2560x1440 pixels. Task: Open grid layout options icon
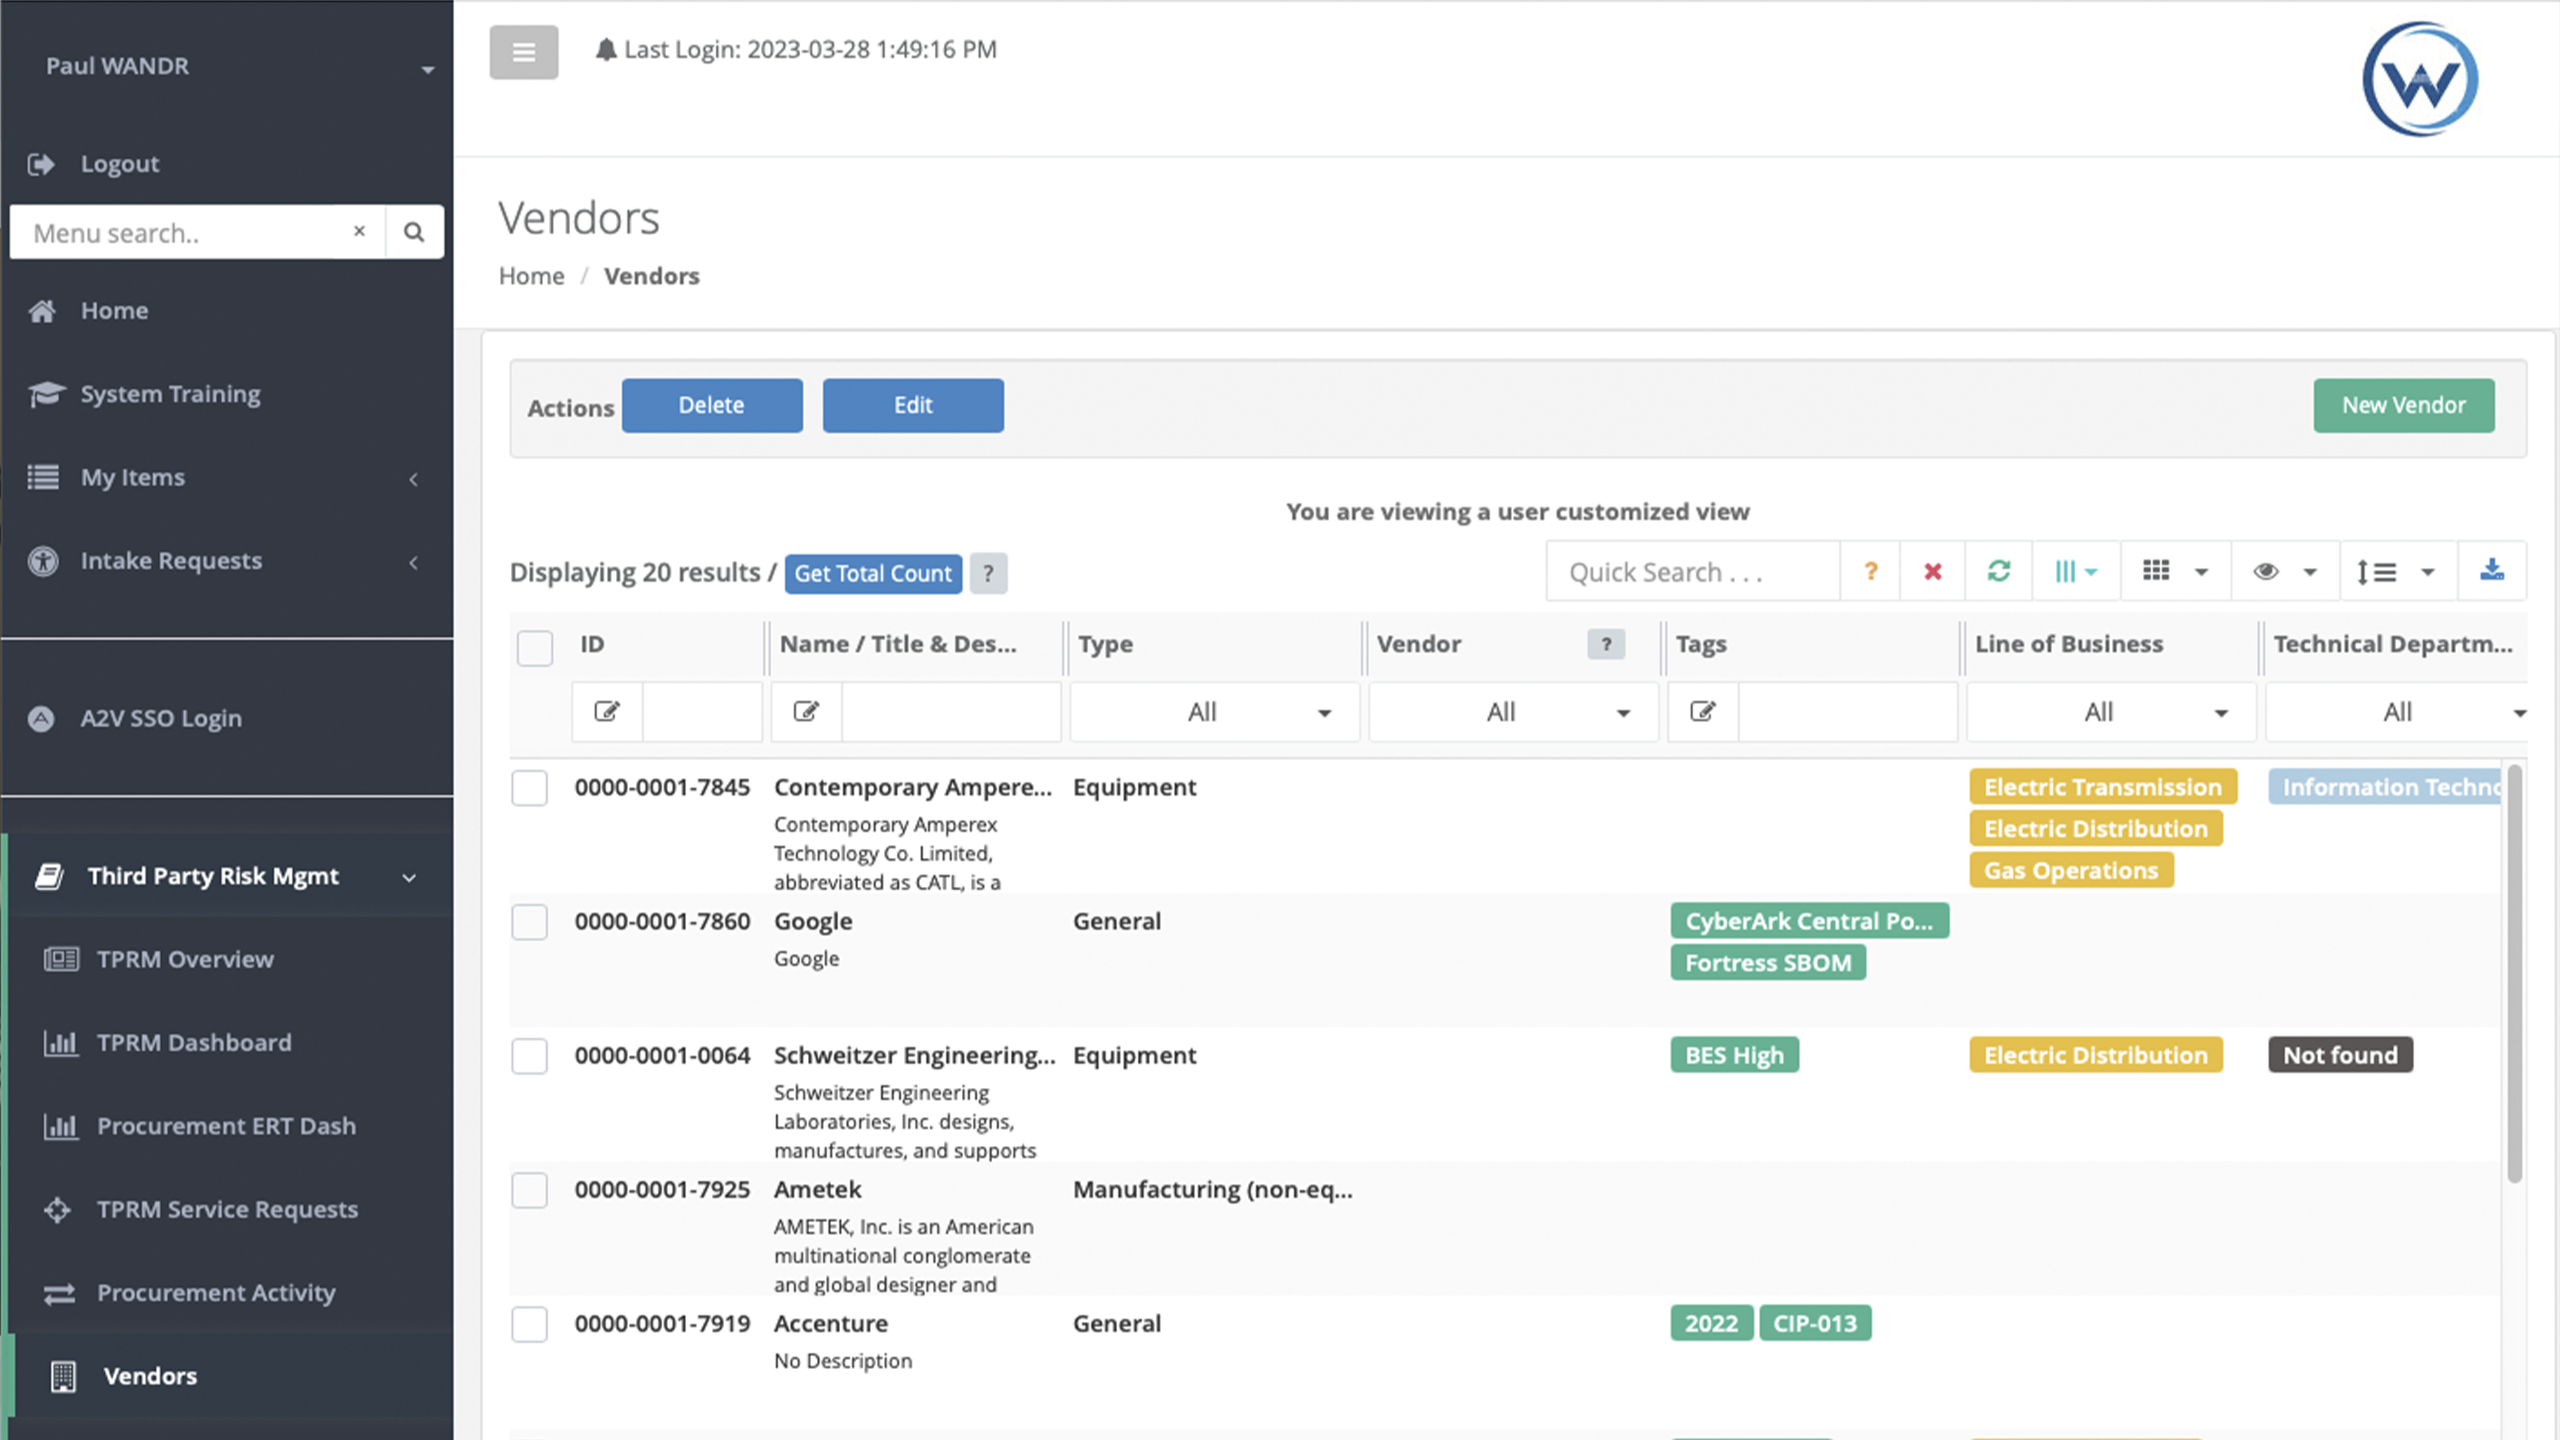coord(2175,571)
